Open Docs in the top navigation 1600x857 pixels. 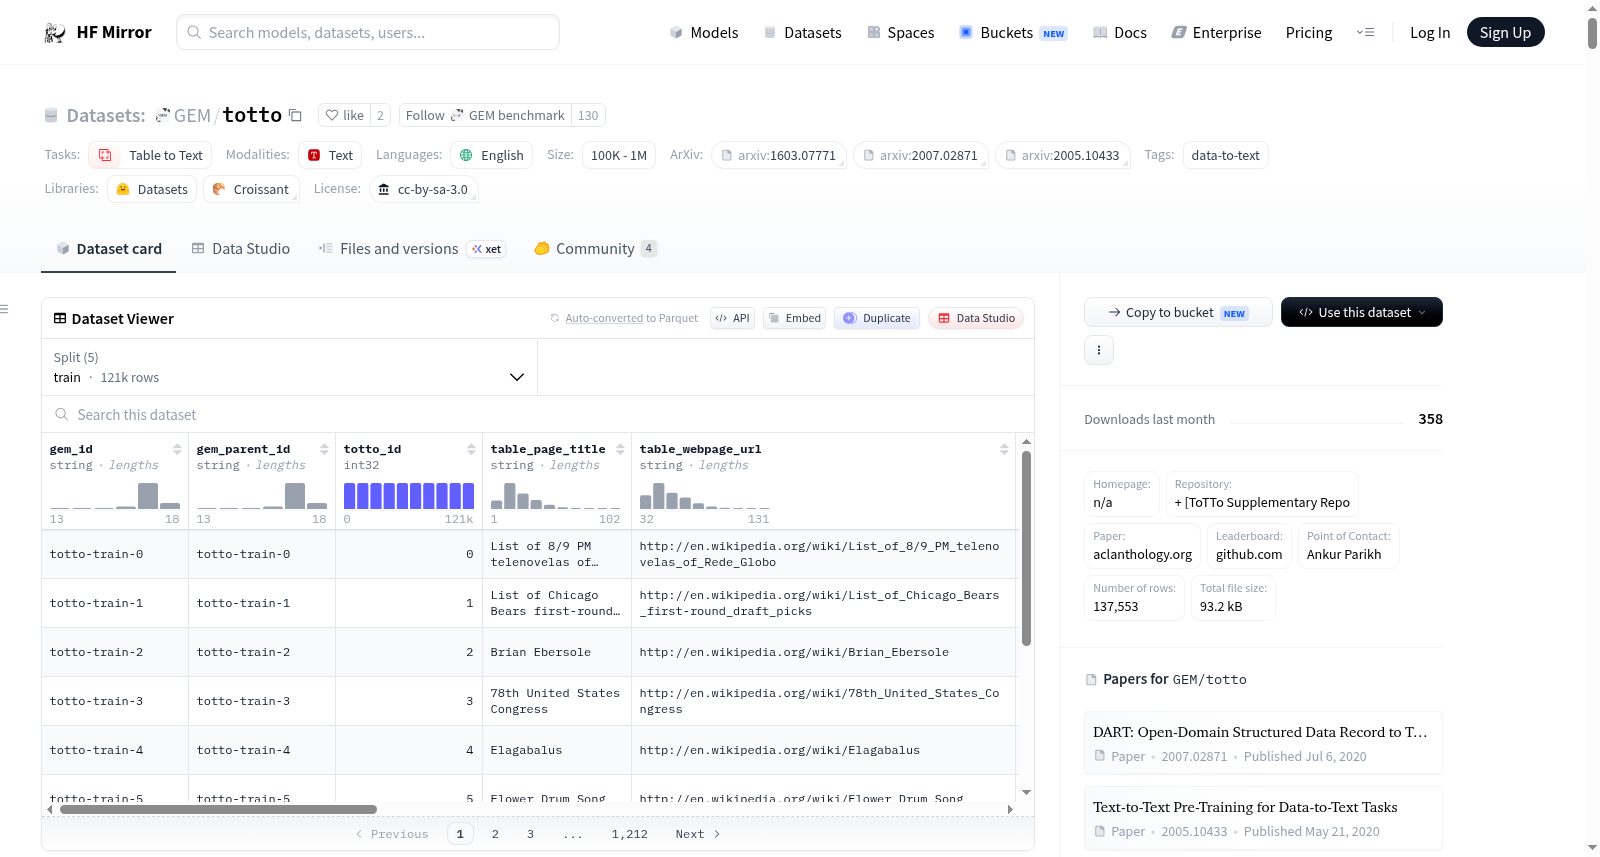click(1120, 32)
